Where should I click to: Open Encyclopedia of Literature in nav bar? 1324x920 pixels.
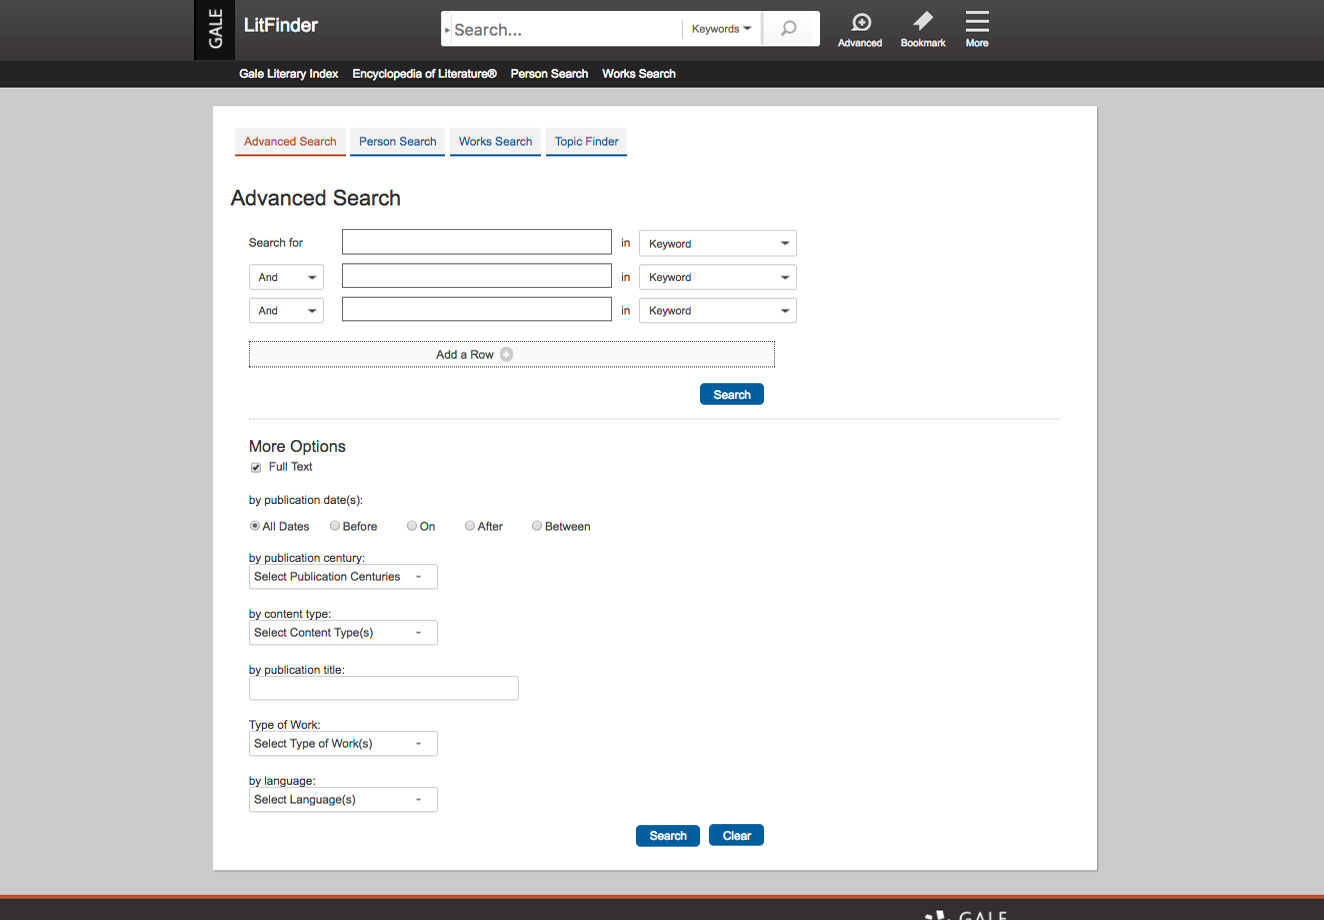425,74
